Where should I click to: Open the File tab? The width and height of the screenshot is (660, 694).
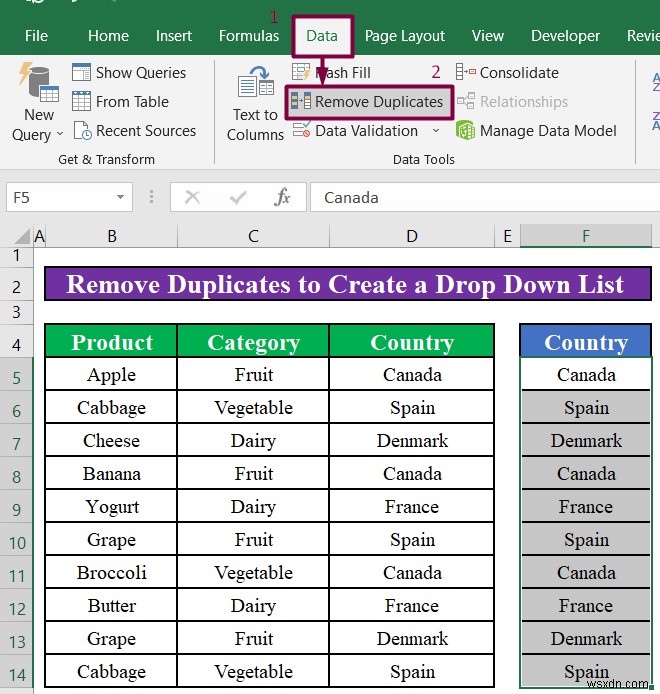[x=36, y=36]
